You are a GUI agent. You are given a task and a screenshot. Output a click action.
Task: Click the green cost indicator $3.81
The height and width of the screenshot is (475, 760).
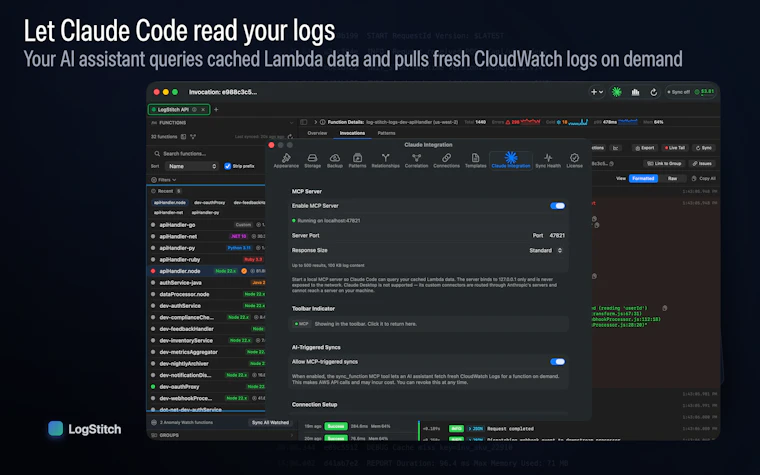[x=705, y=92]
